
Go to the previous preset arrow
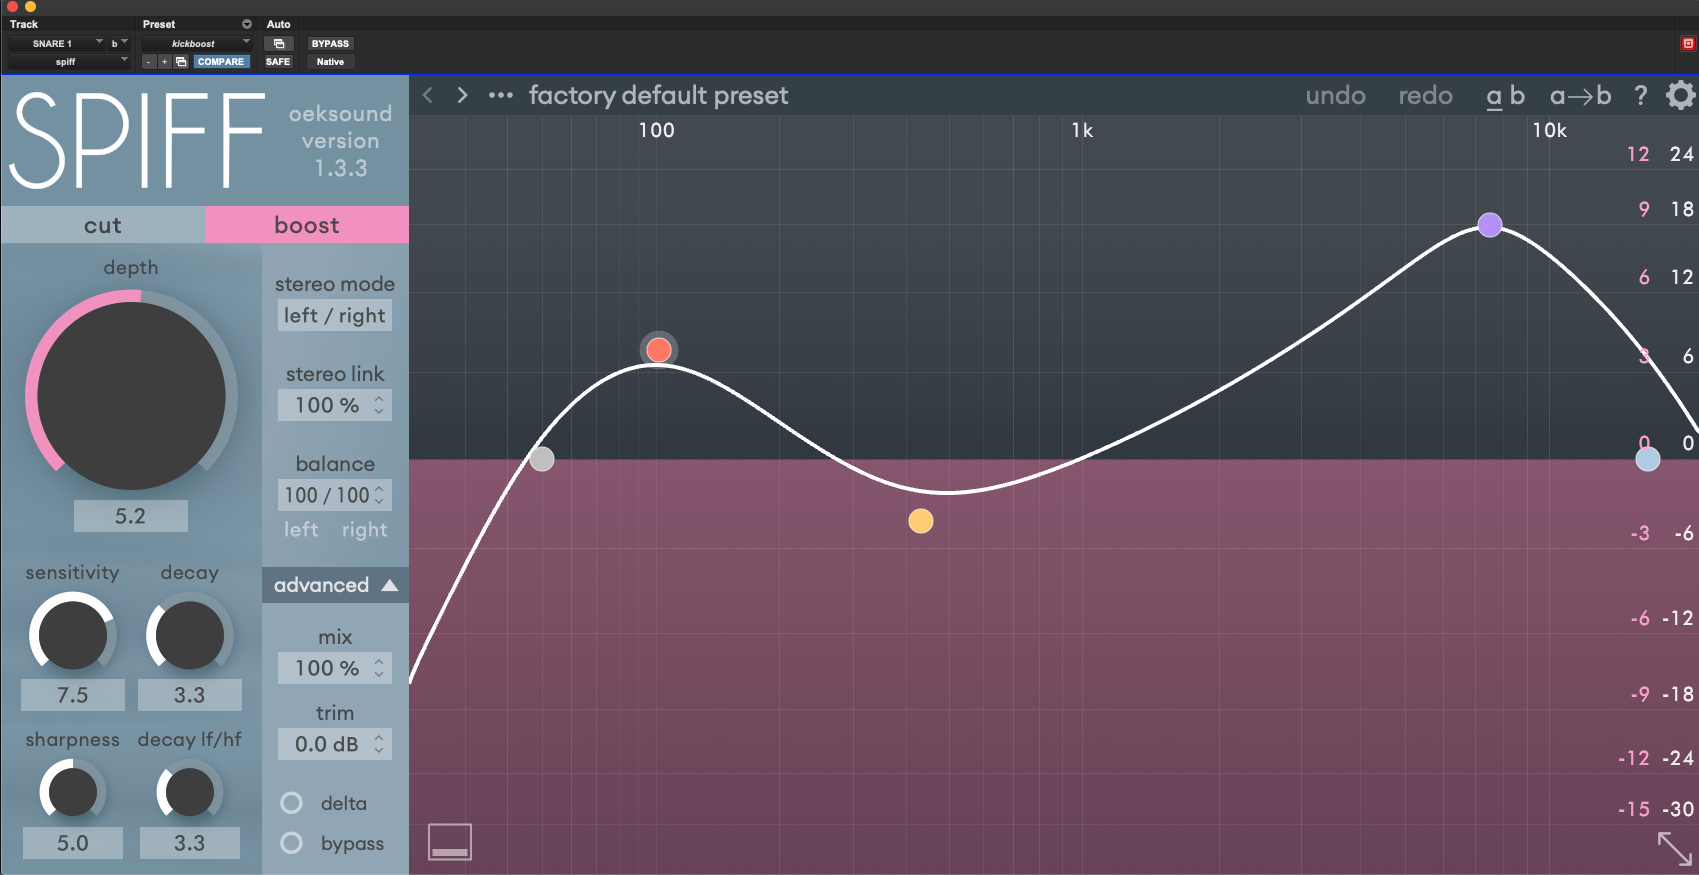click(x=428, y=95)
